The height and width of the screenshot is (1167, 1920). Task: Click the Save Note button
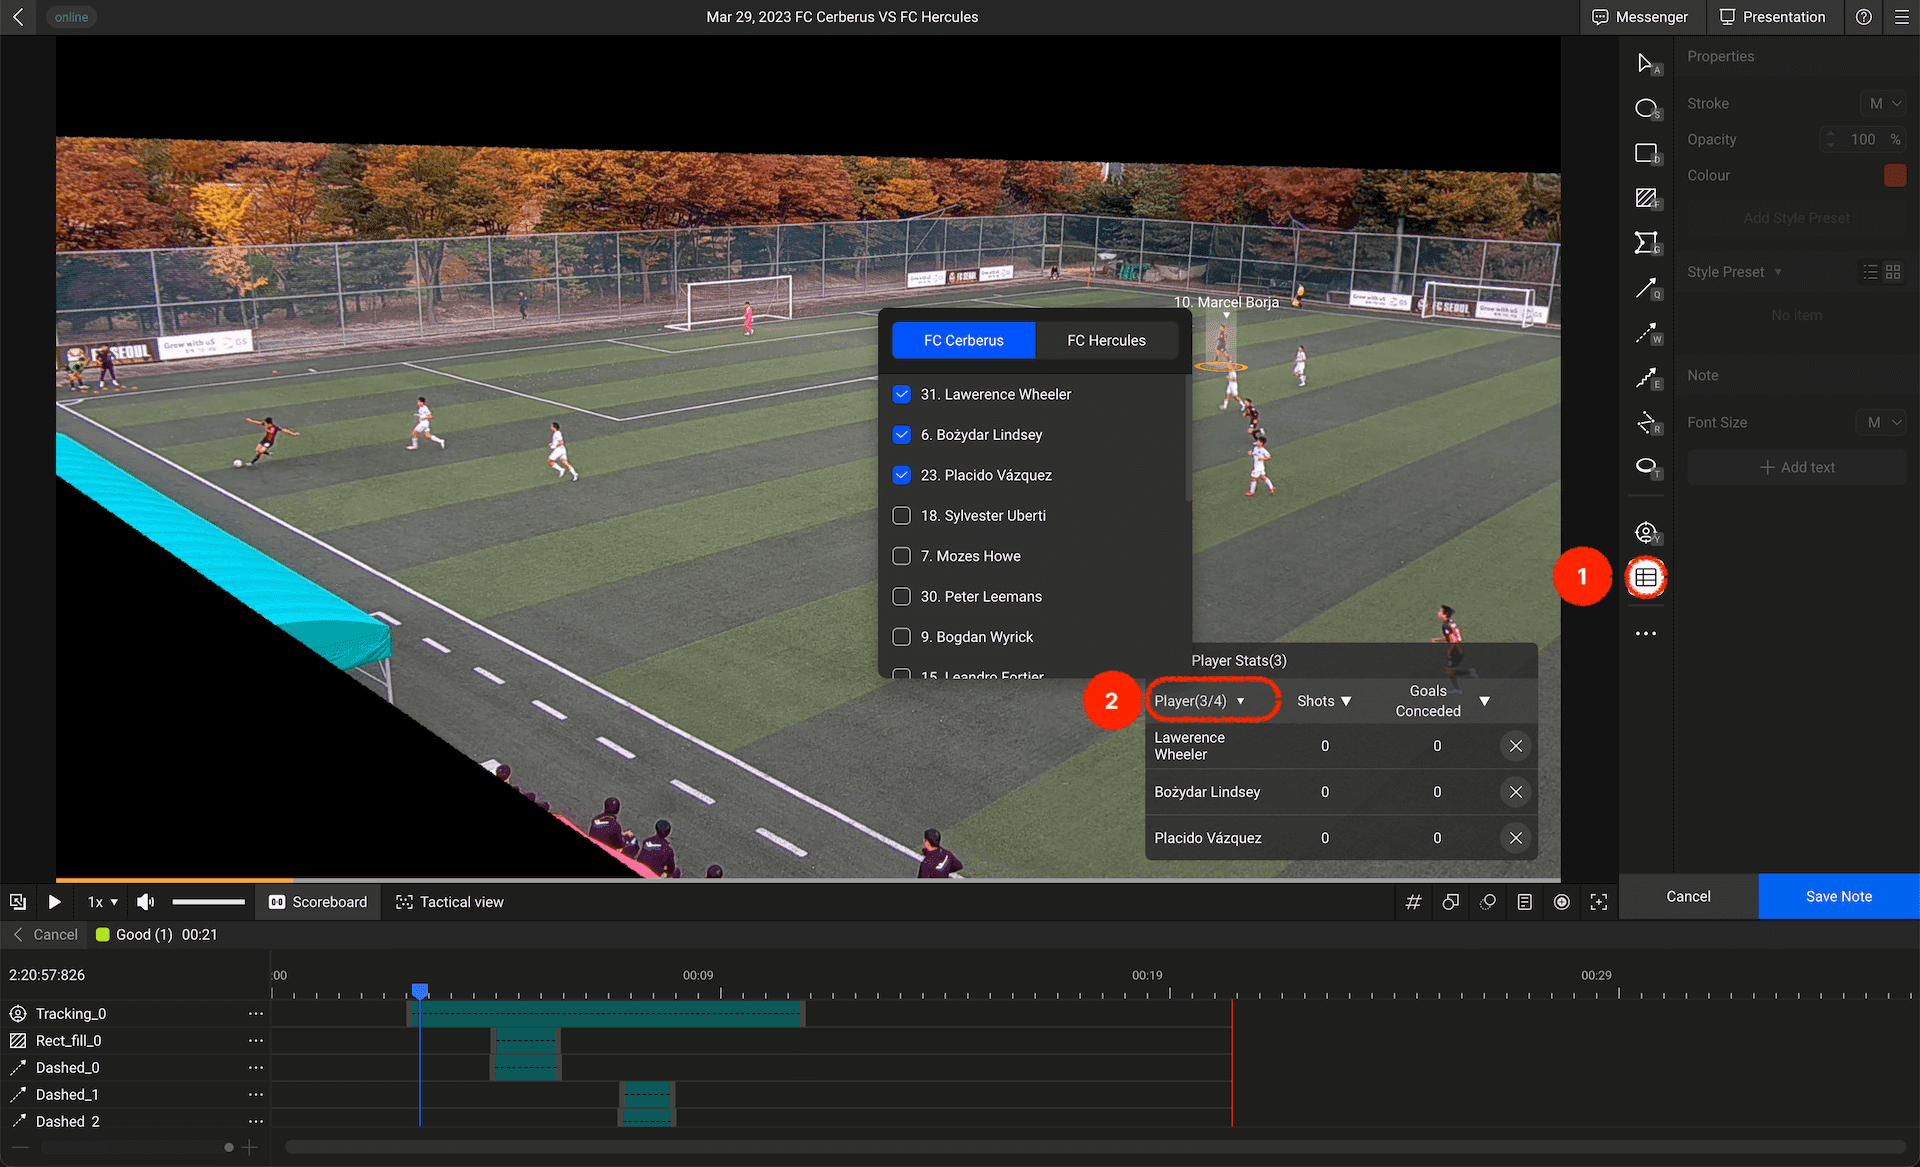[x=1838, y=896]
